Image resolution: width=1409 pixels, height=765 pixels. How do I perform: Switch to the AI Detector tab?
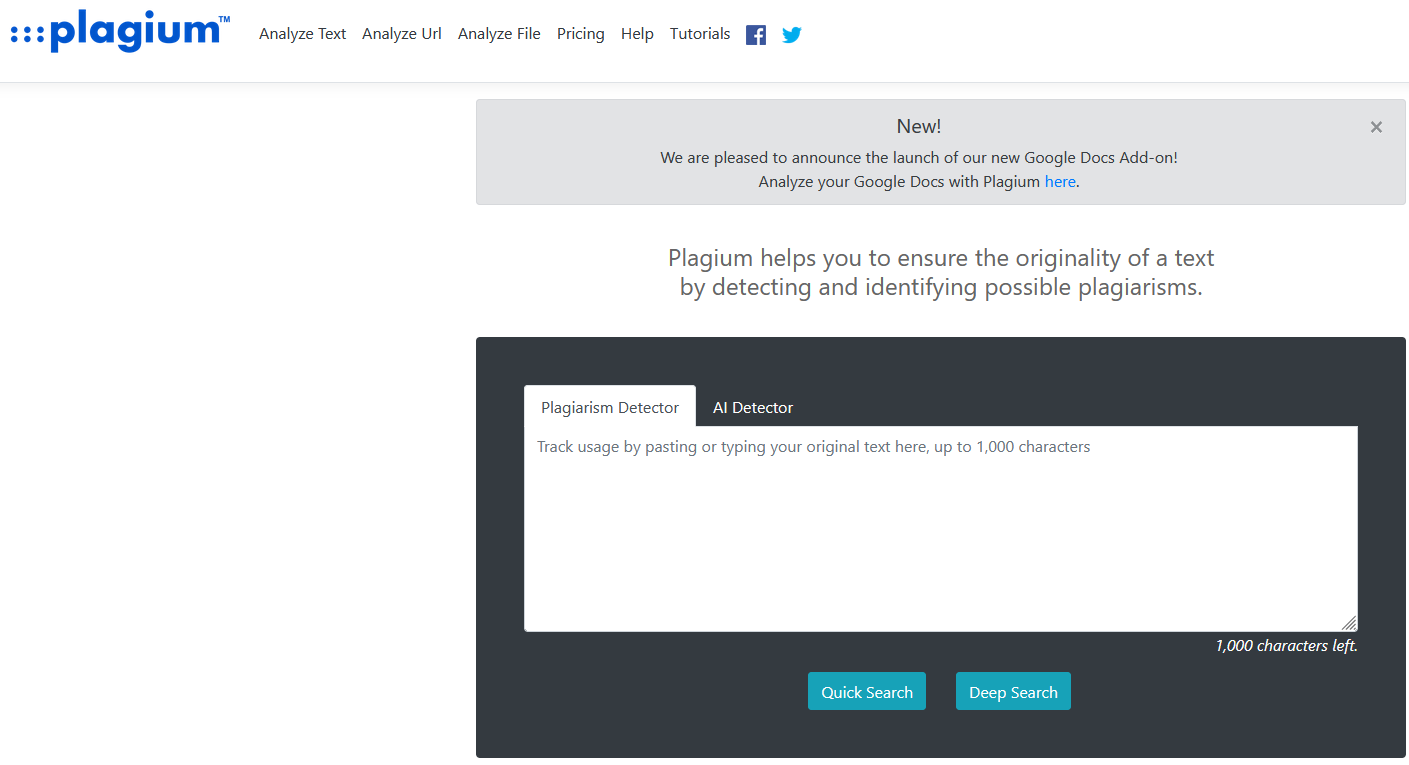pos(753,408)
